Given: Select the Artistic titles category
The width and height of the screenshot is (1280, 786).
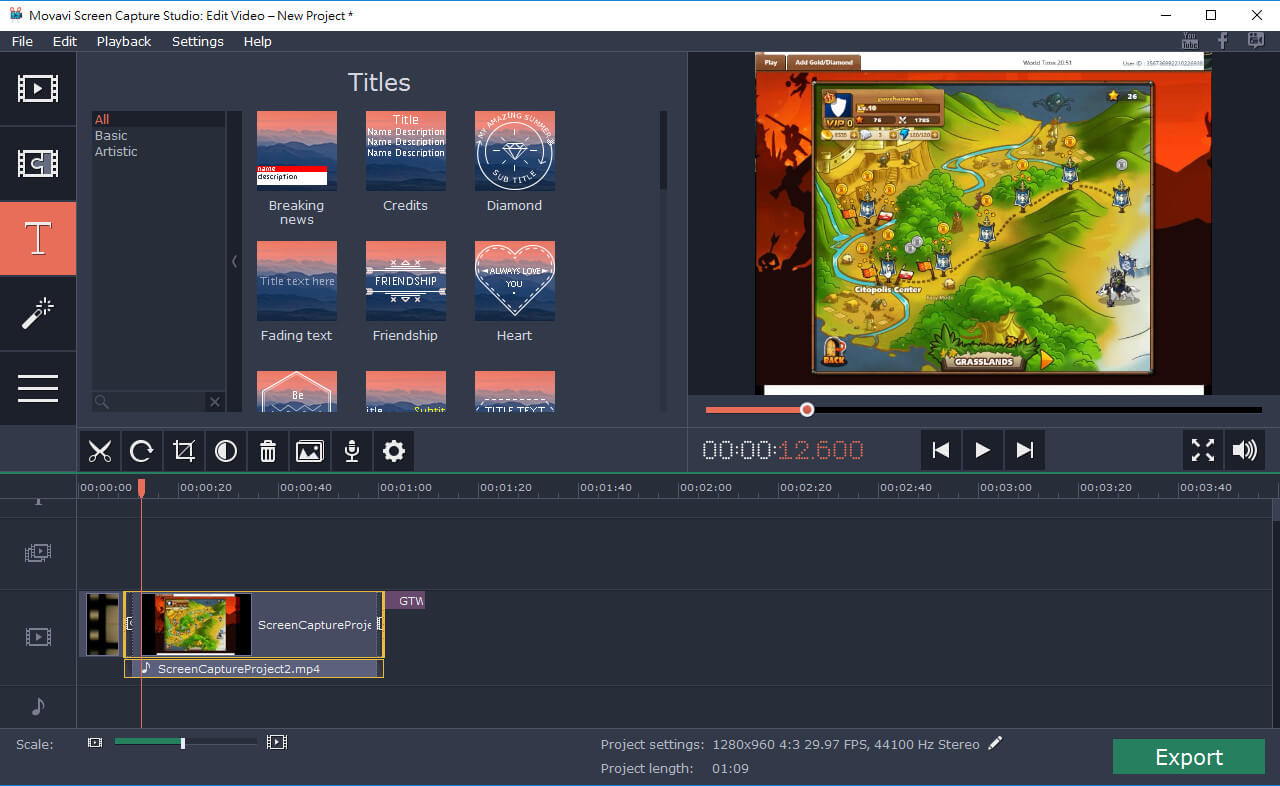Looking at the screenshot, I should 116,152.
